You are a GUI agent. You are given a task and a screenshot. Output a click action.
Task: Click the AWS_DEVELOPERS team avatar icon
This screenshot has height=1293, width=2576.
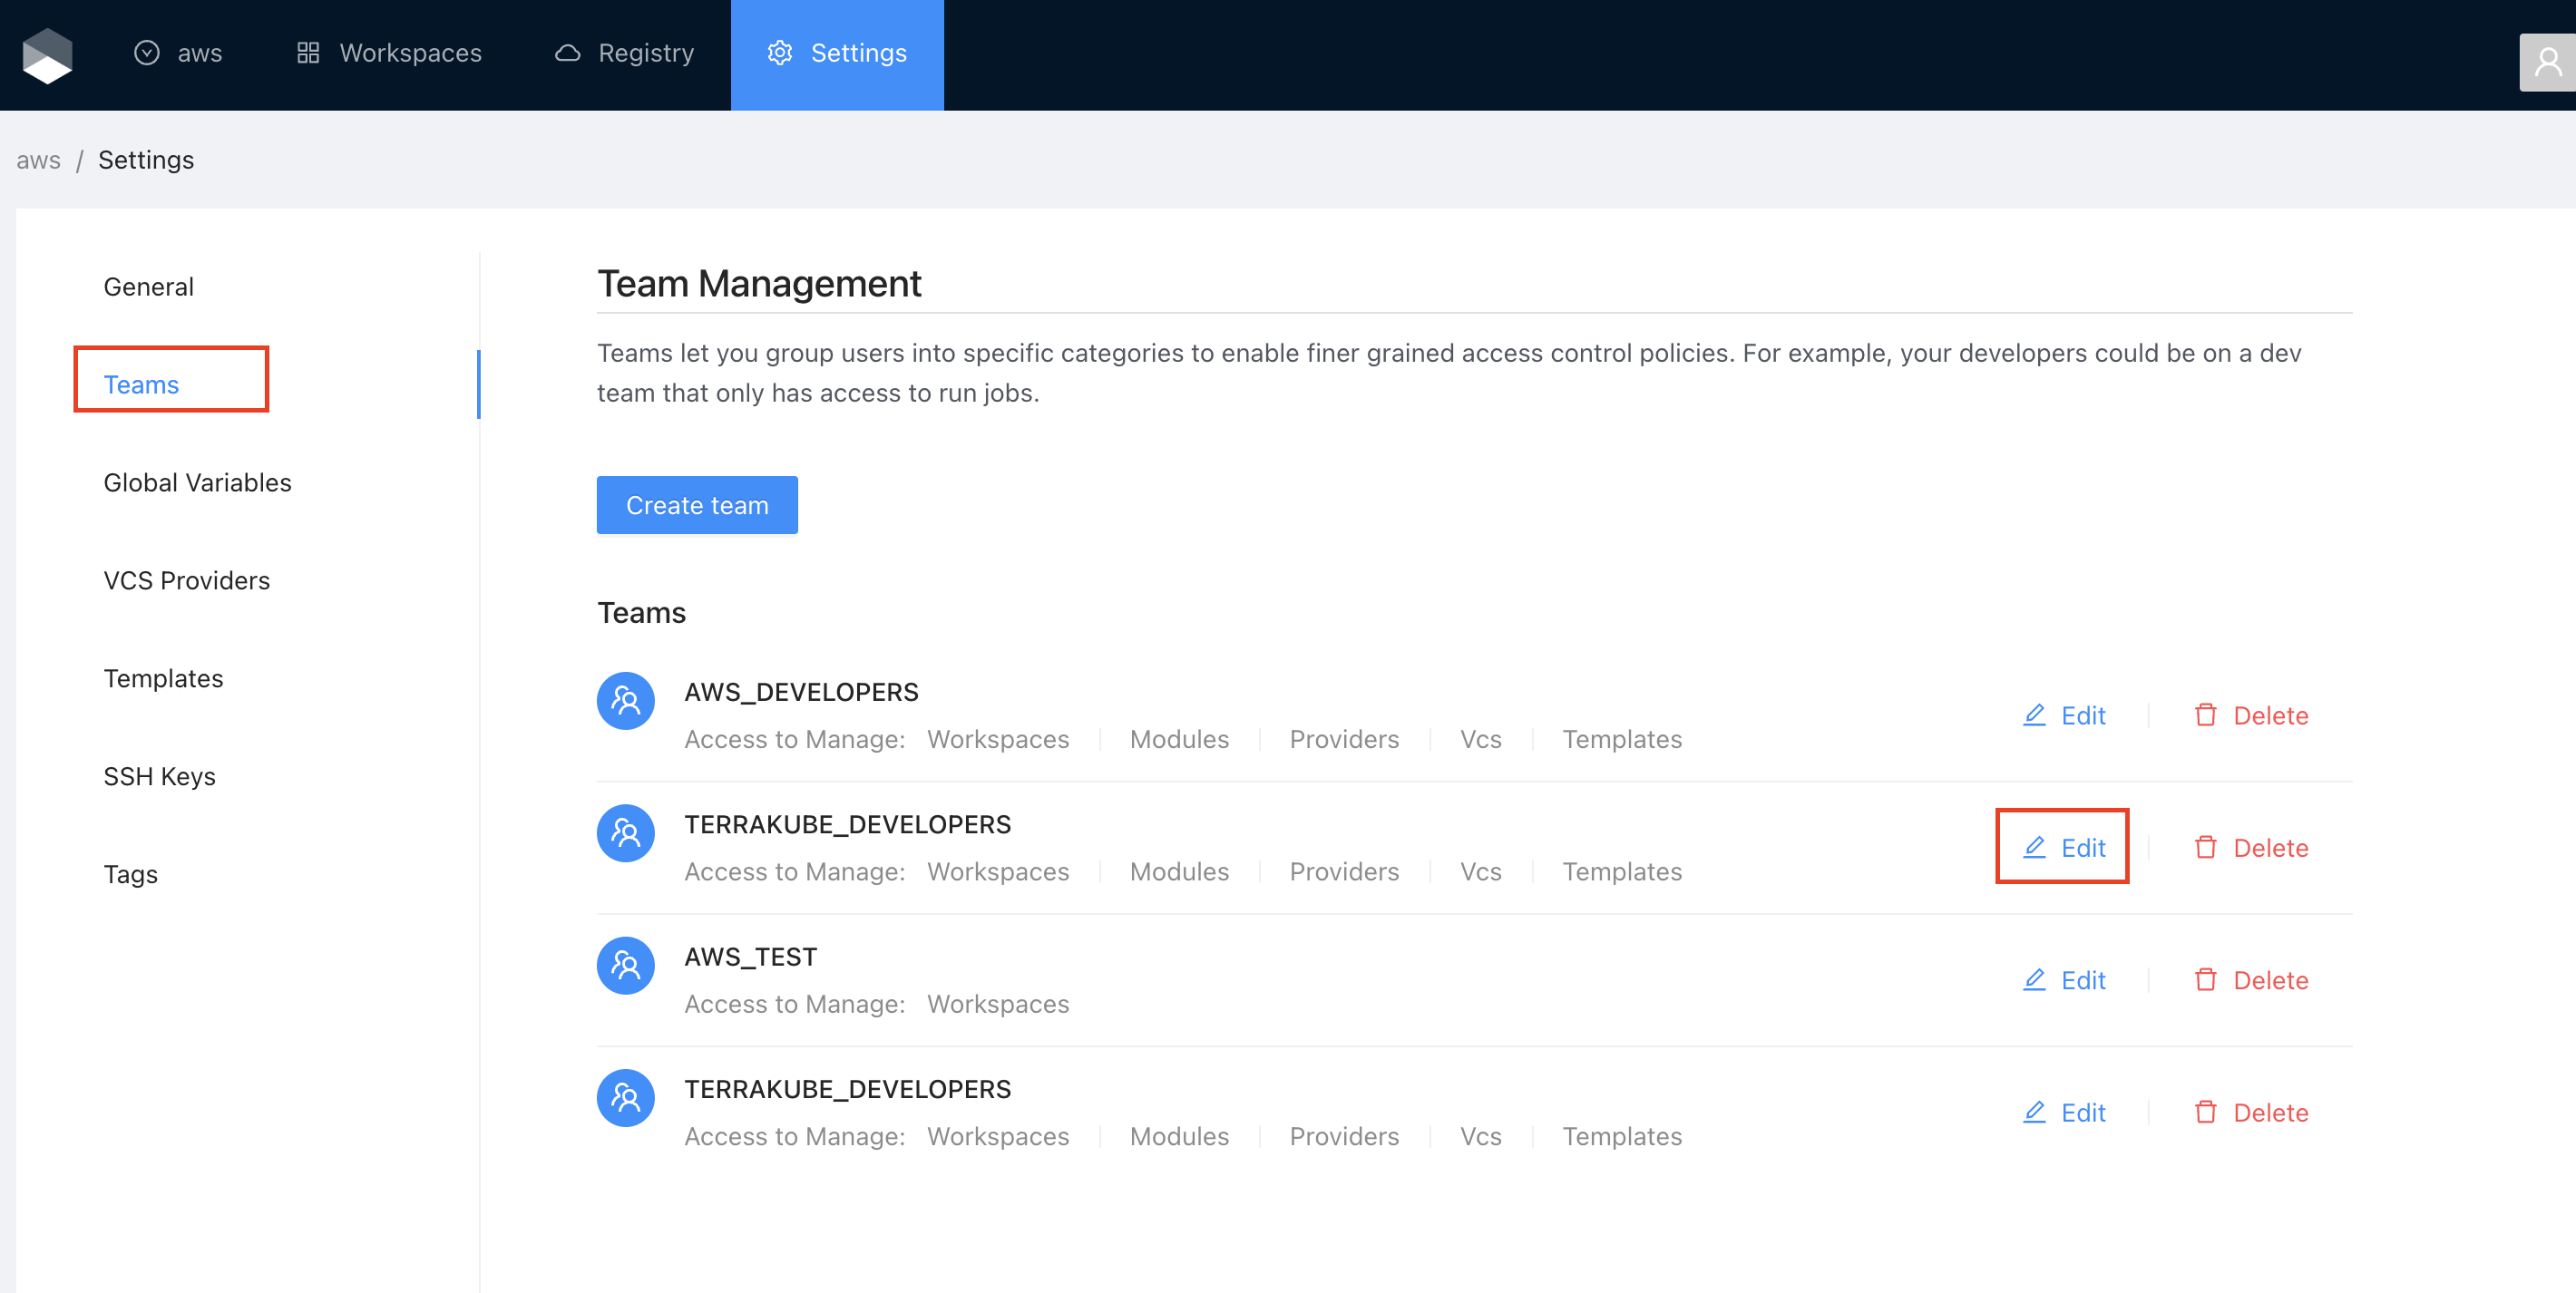click(x=625, y=700)
